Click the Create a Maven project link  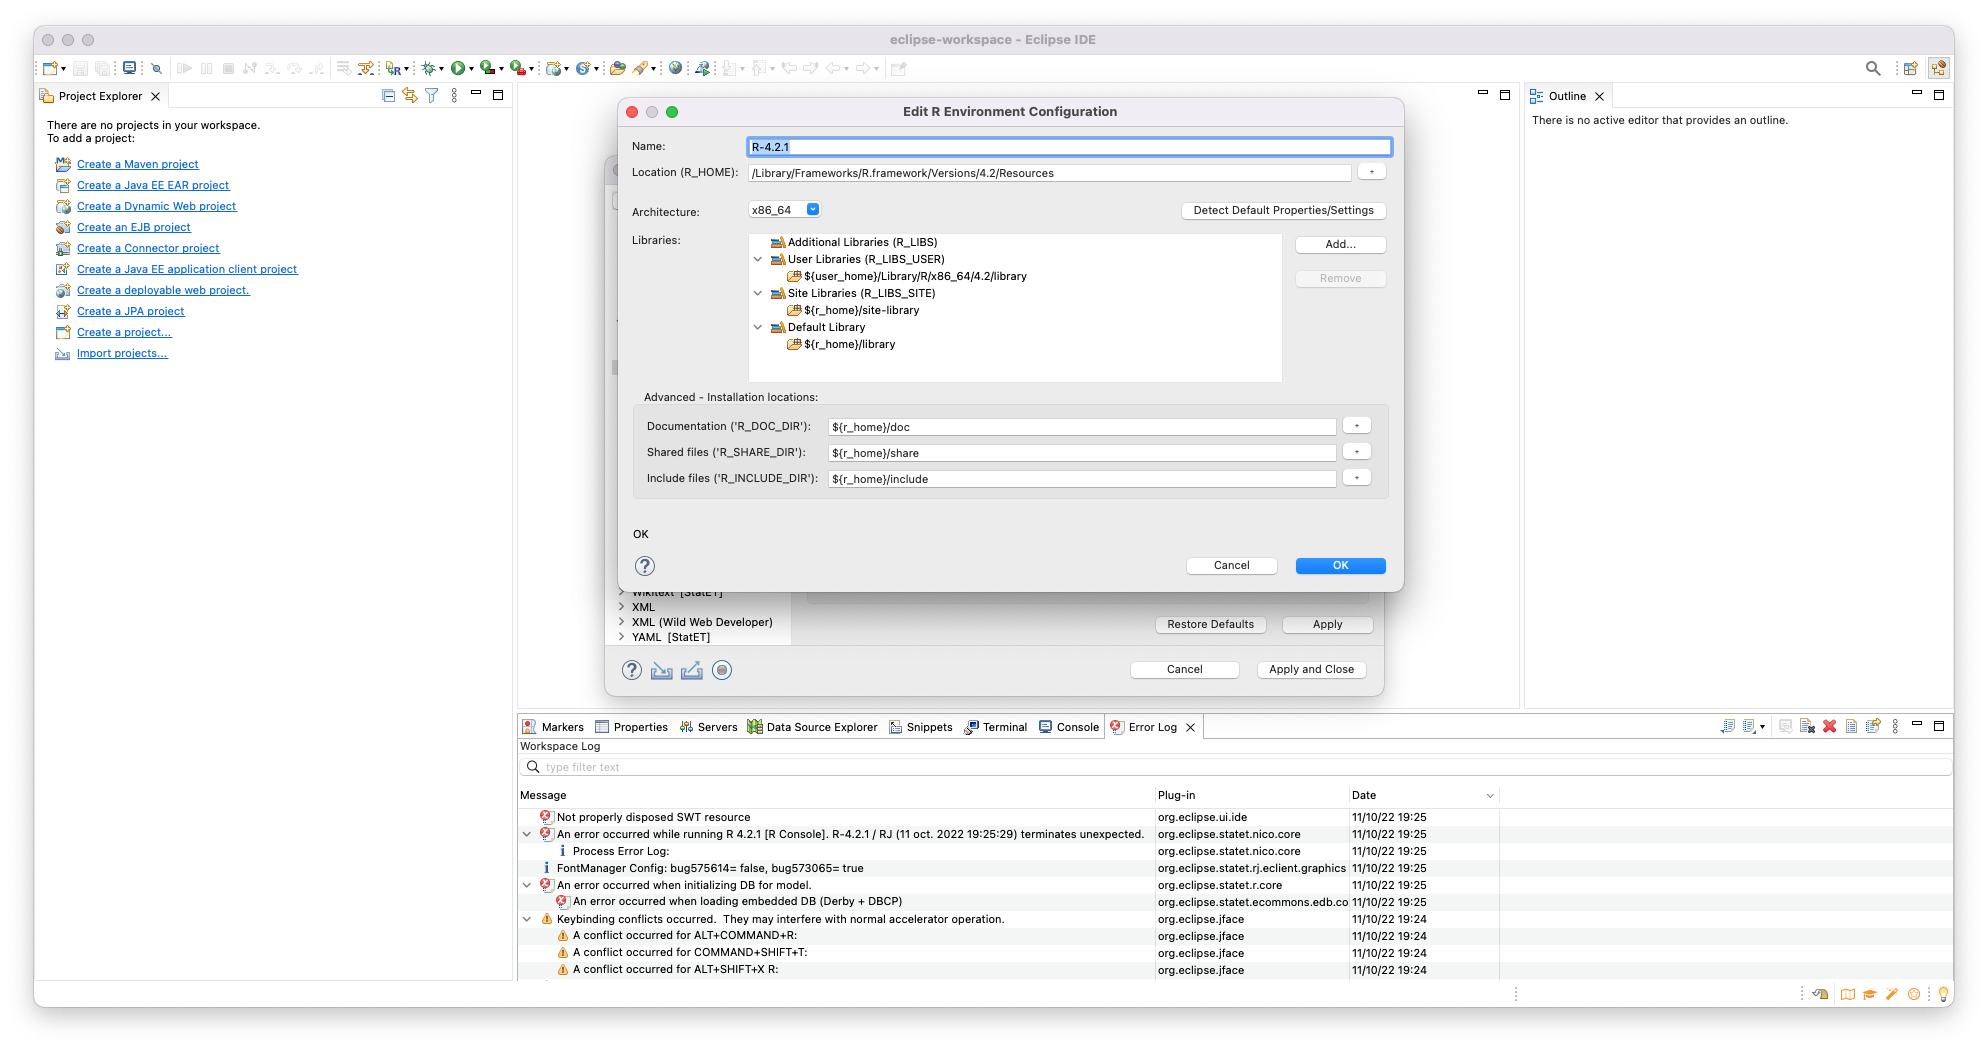coord(138,164)
